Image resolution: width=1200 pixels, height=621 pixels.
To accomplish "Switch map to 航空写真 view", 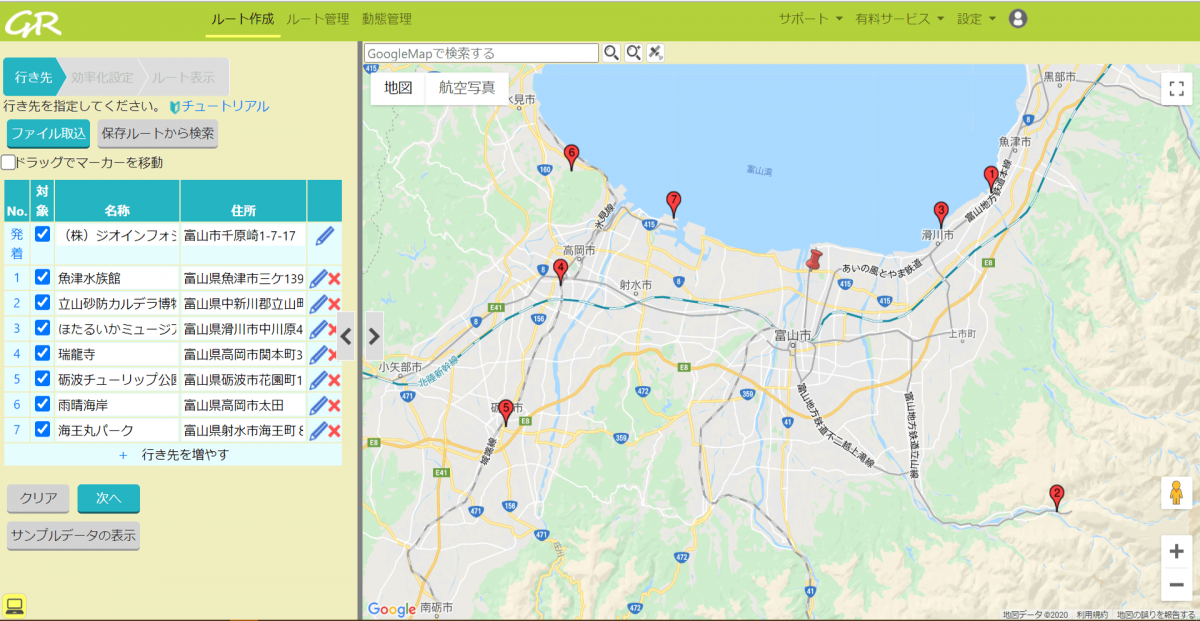I will tap(467, 87).
